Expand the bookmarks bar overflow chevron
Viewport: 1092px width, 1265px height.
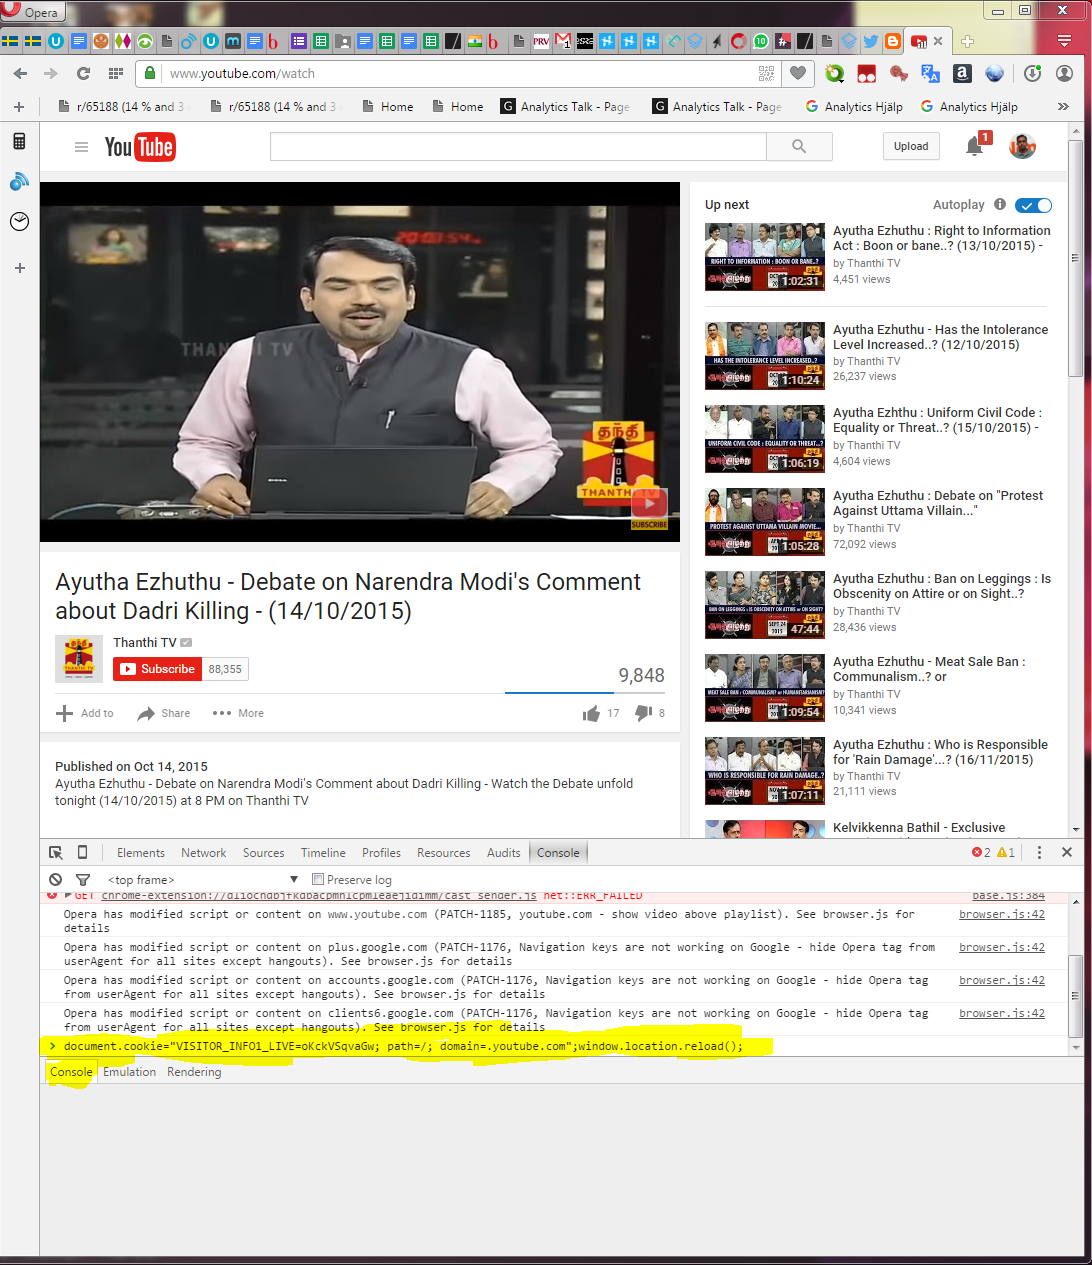pos(1063,106)
